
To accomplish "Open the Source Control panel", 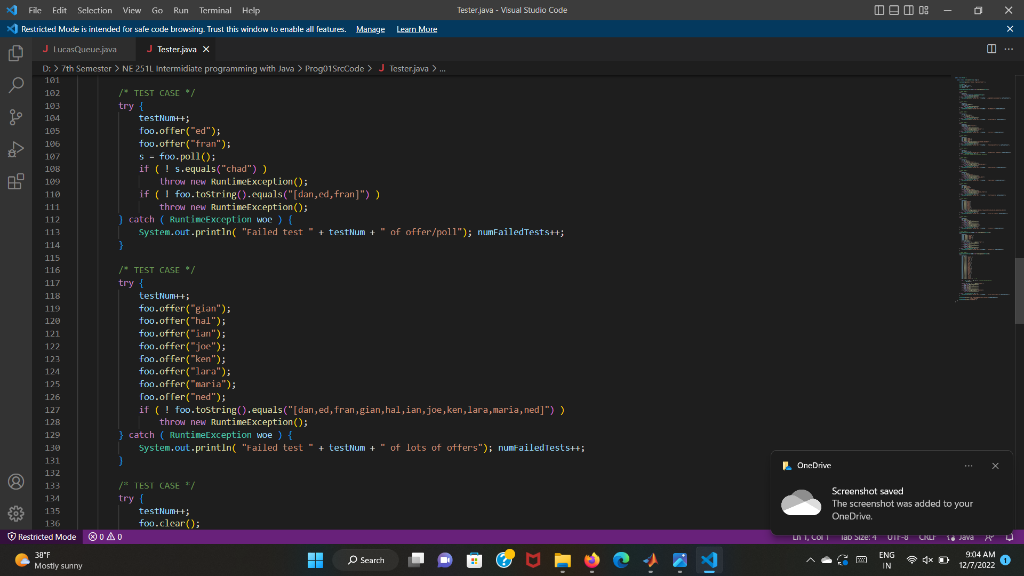I will (15, 117).
